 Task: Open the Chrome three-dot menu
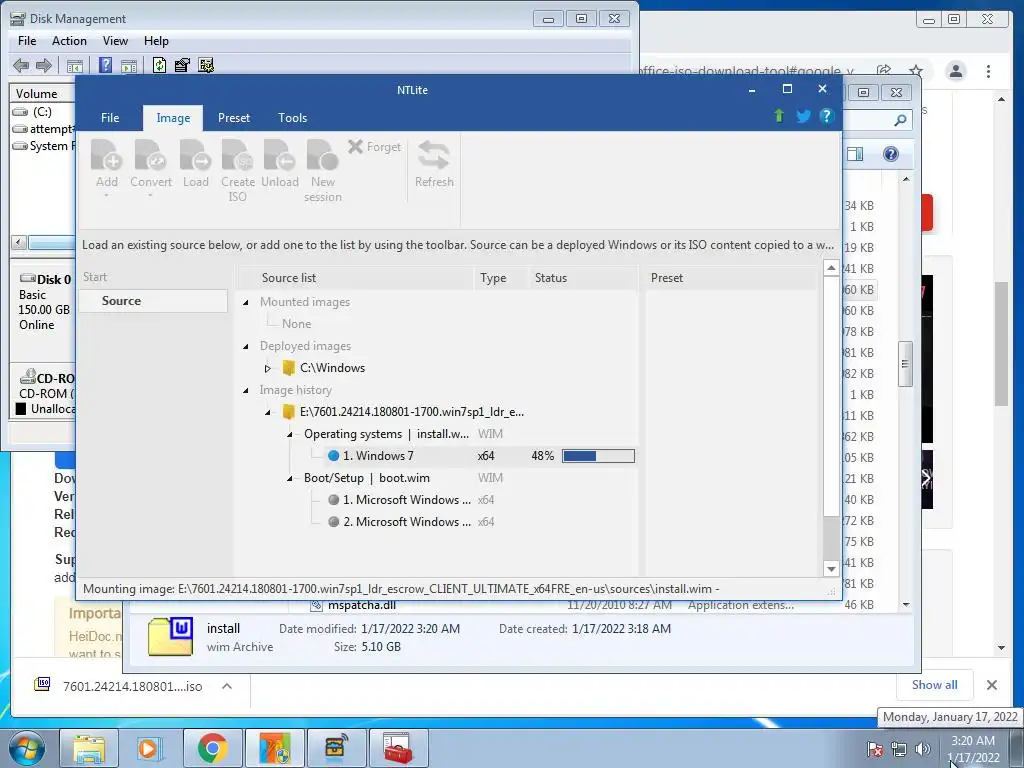pyautogui.click(x=988, y=71)
